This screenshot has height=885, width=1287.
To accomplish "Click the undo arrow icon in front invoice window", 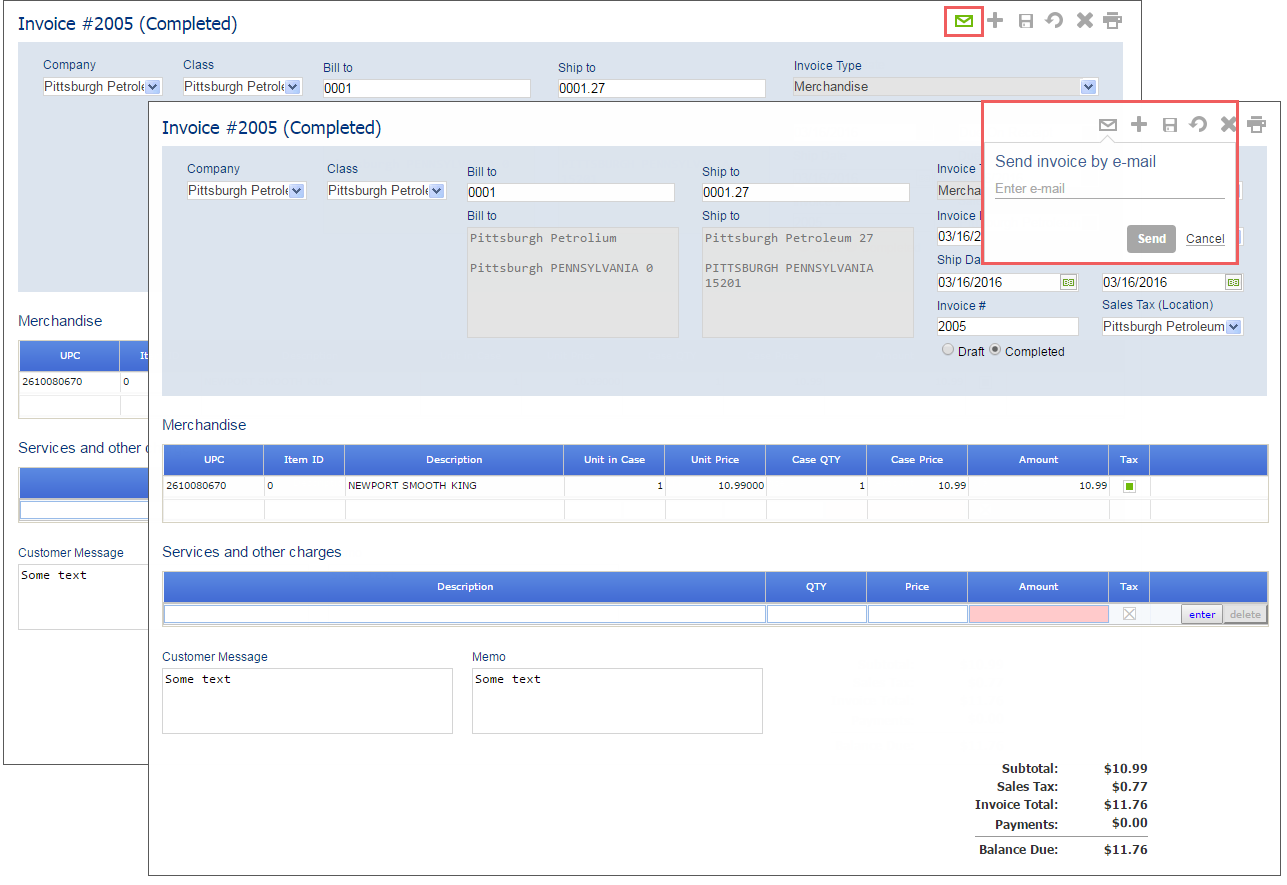I will [1198, 125].
